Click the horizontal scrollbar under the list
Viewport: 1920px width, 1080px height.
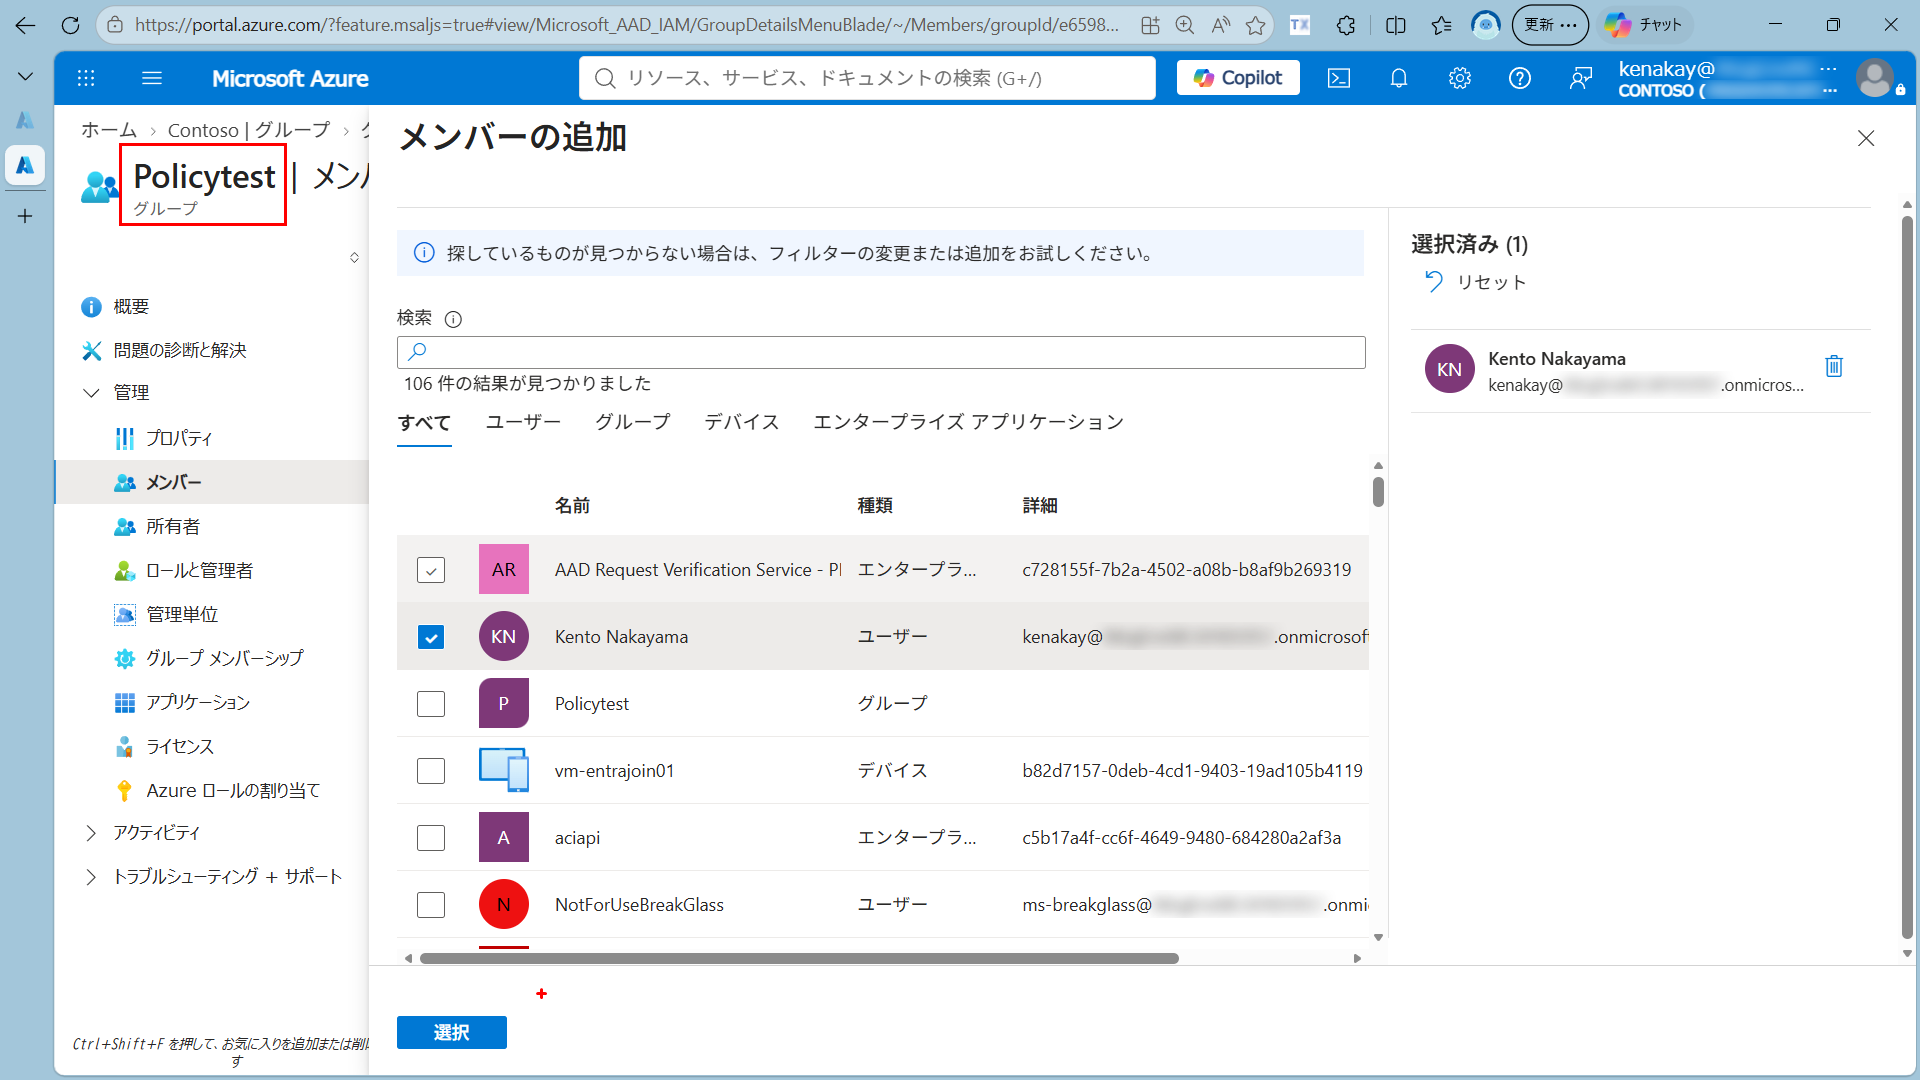[x=799, y=958]
